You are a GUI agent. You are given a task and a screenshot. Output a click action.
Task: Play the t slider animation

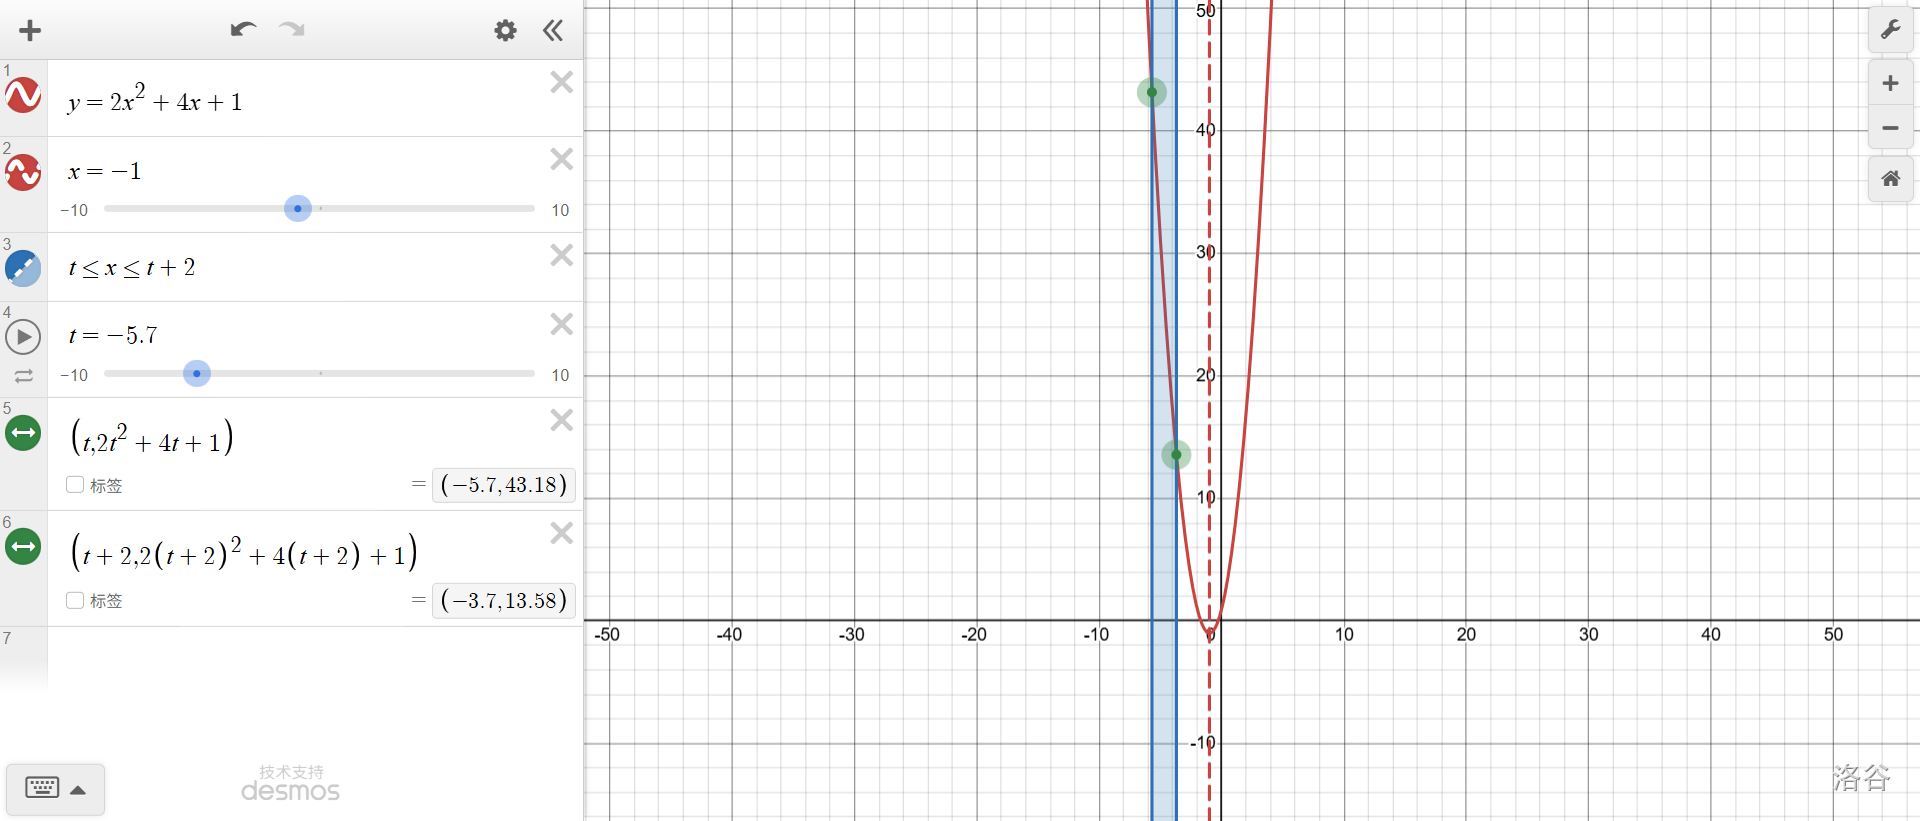tap(23, 337)
